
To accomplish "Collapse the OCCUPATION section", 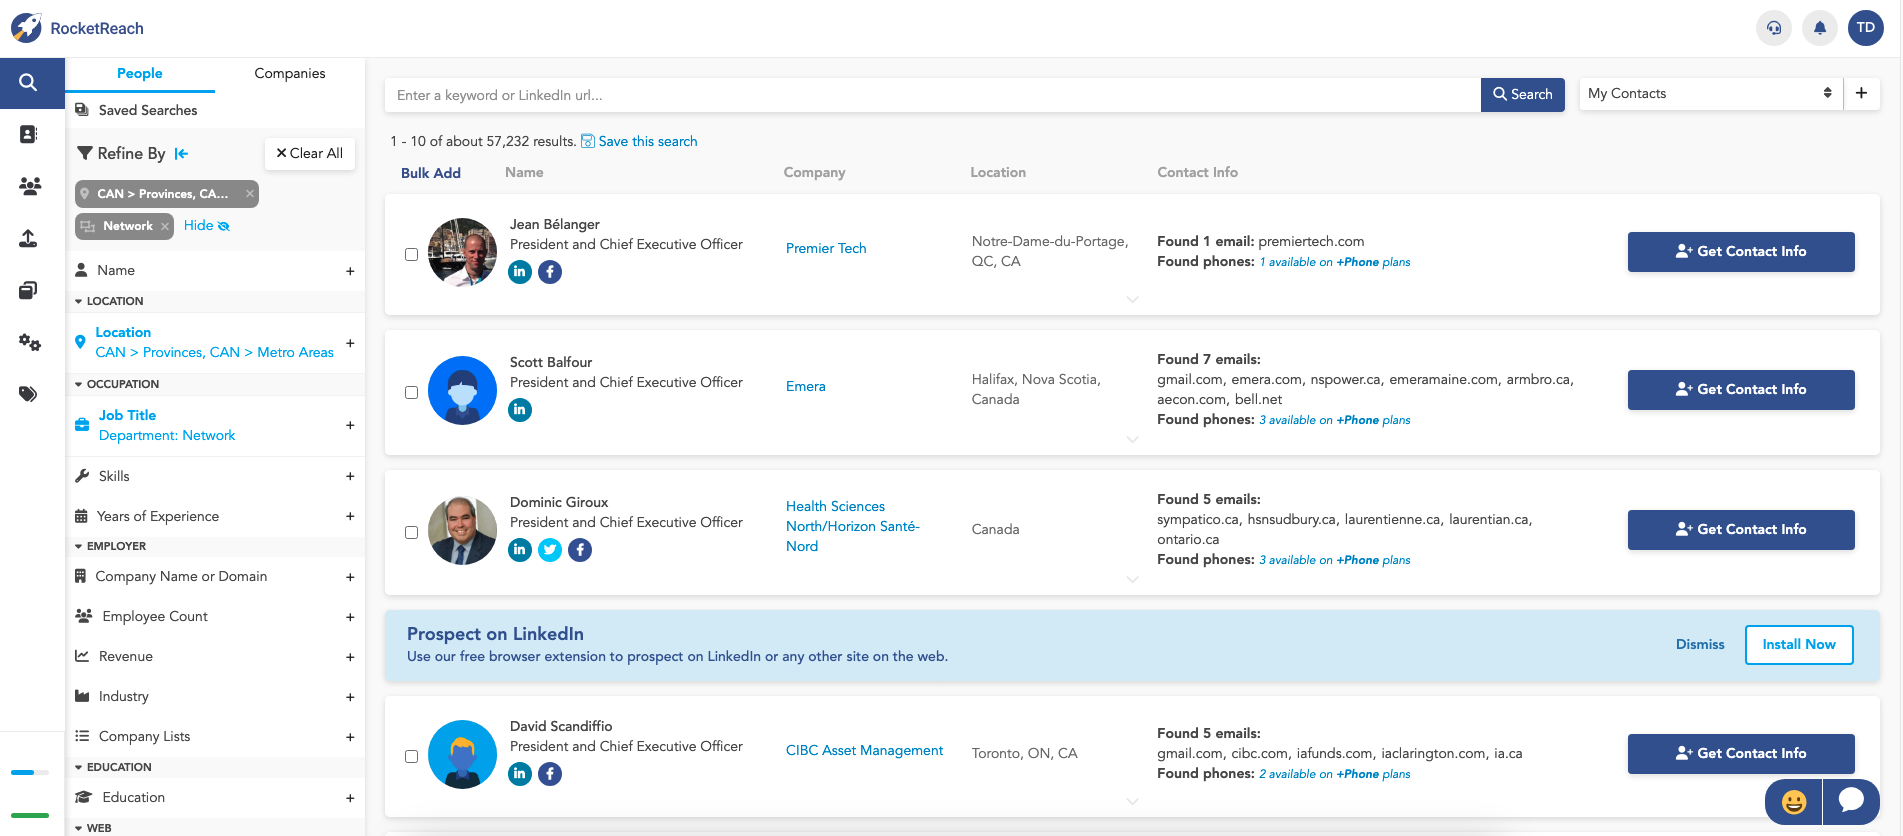I will click(x=116, y=384).
